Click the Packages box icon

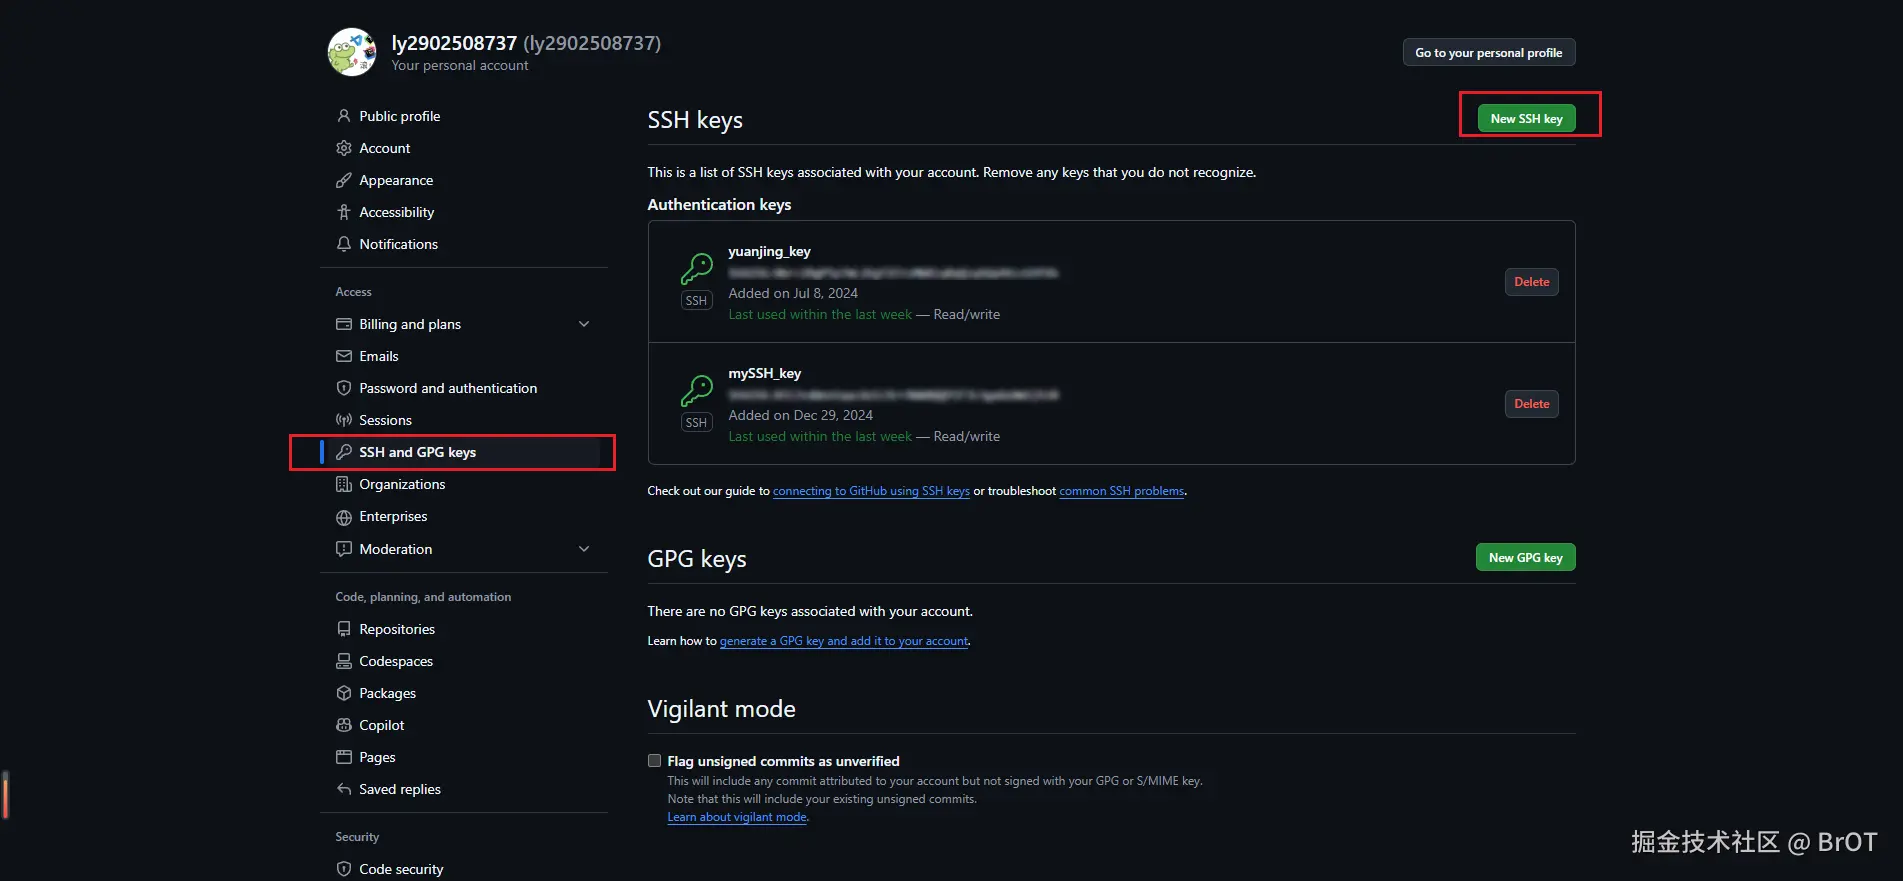coord(344,693)
